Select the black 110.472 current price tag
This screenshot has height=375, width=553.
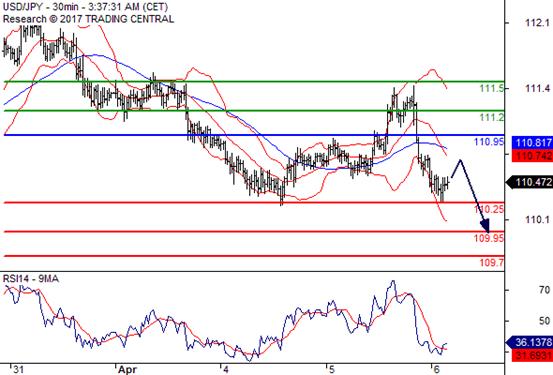click(530, 182)
